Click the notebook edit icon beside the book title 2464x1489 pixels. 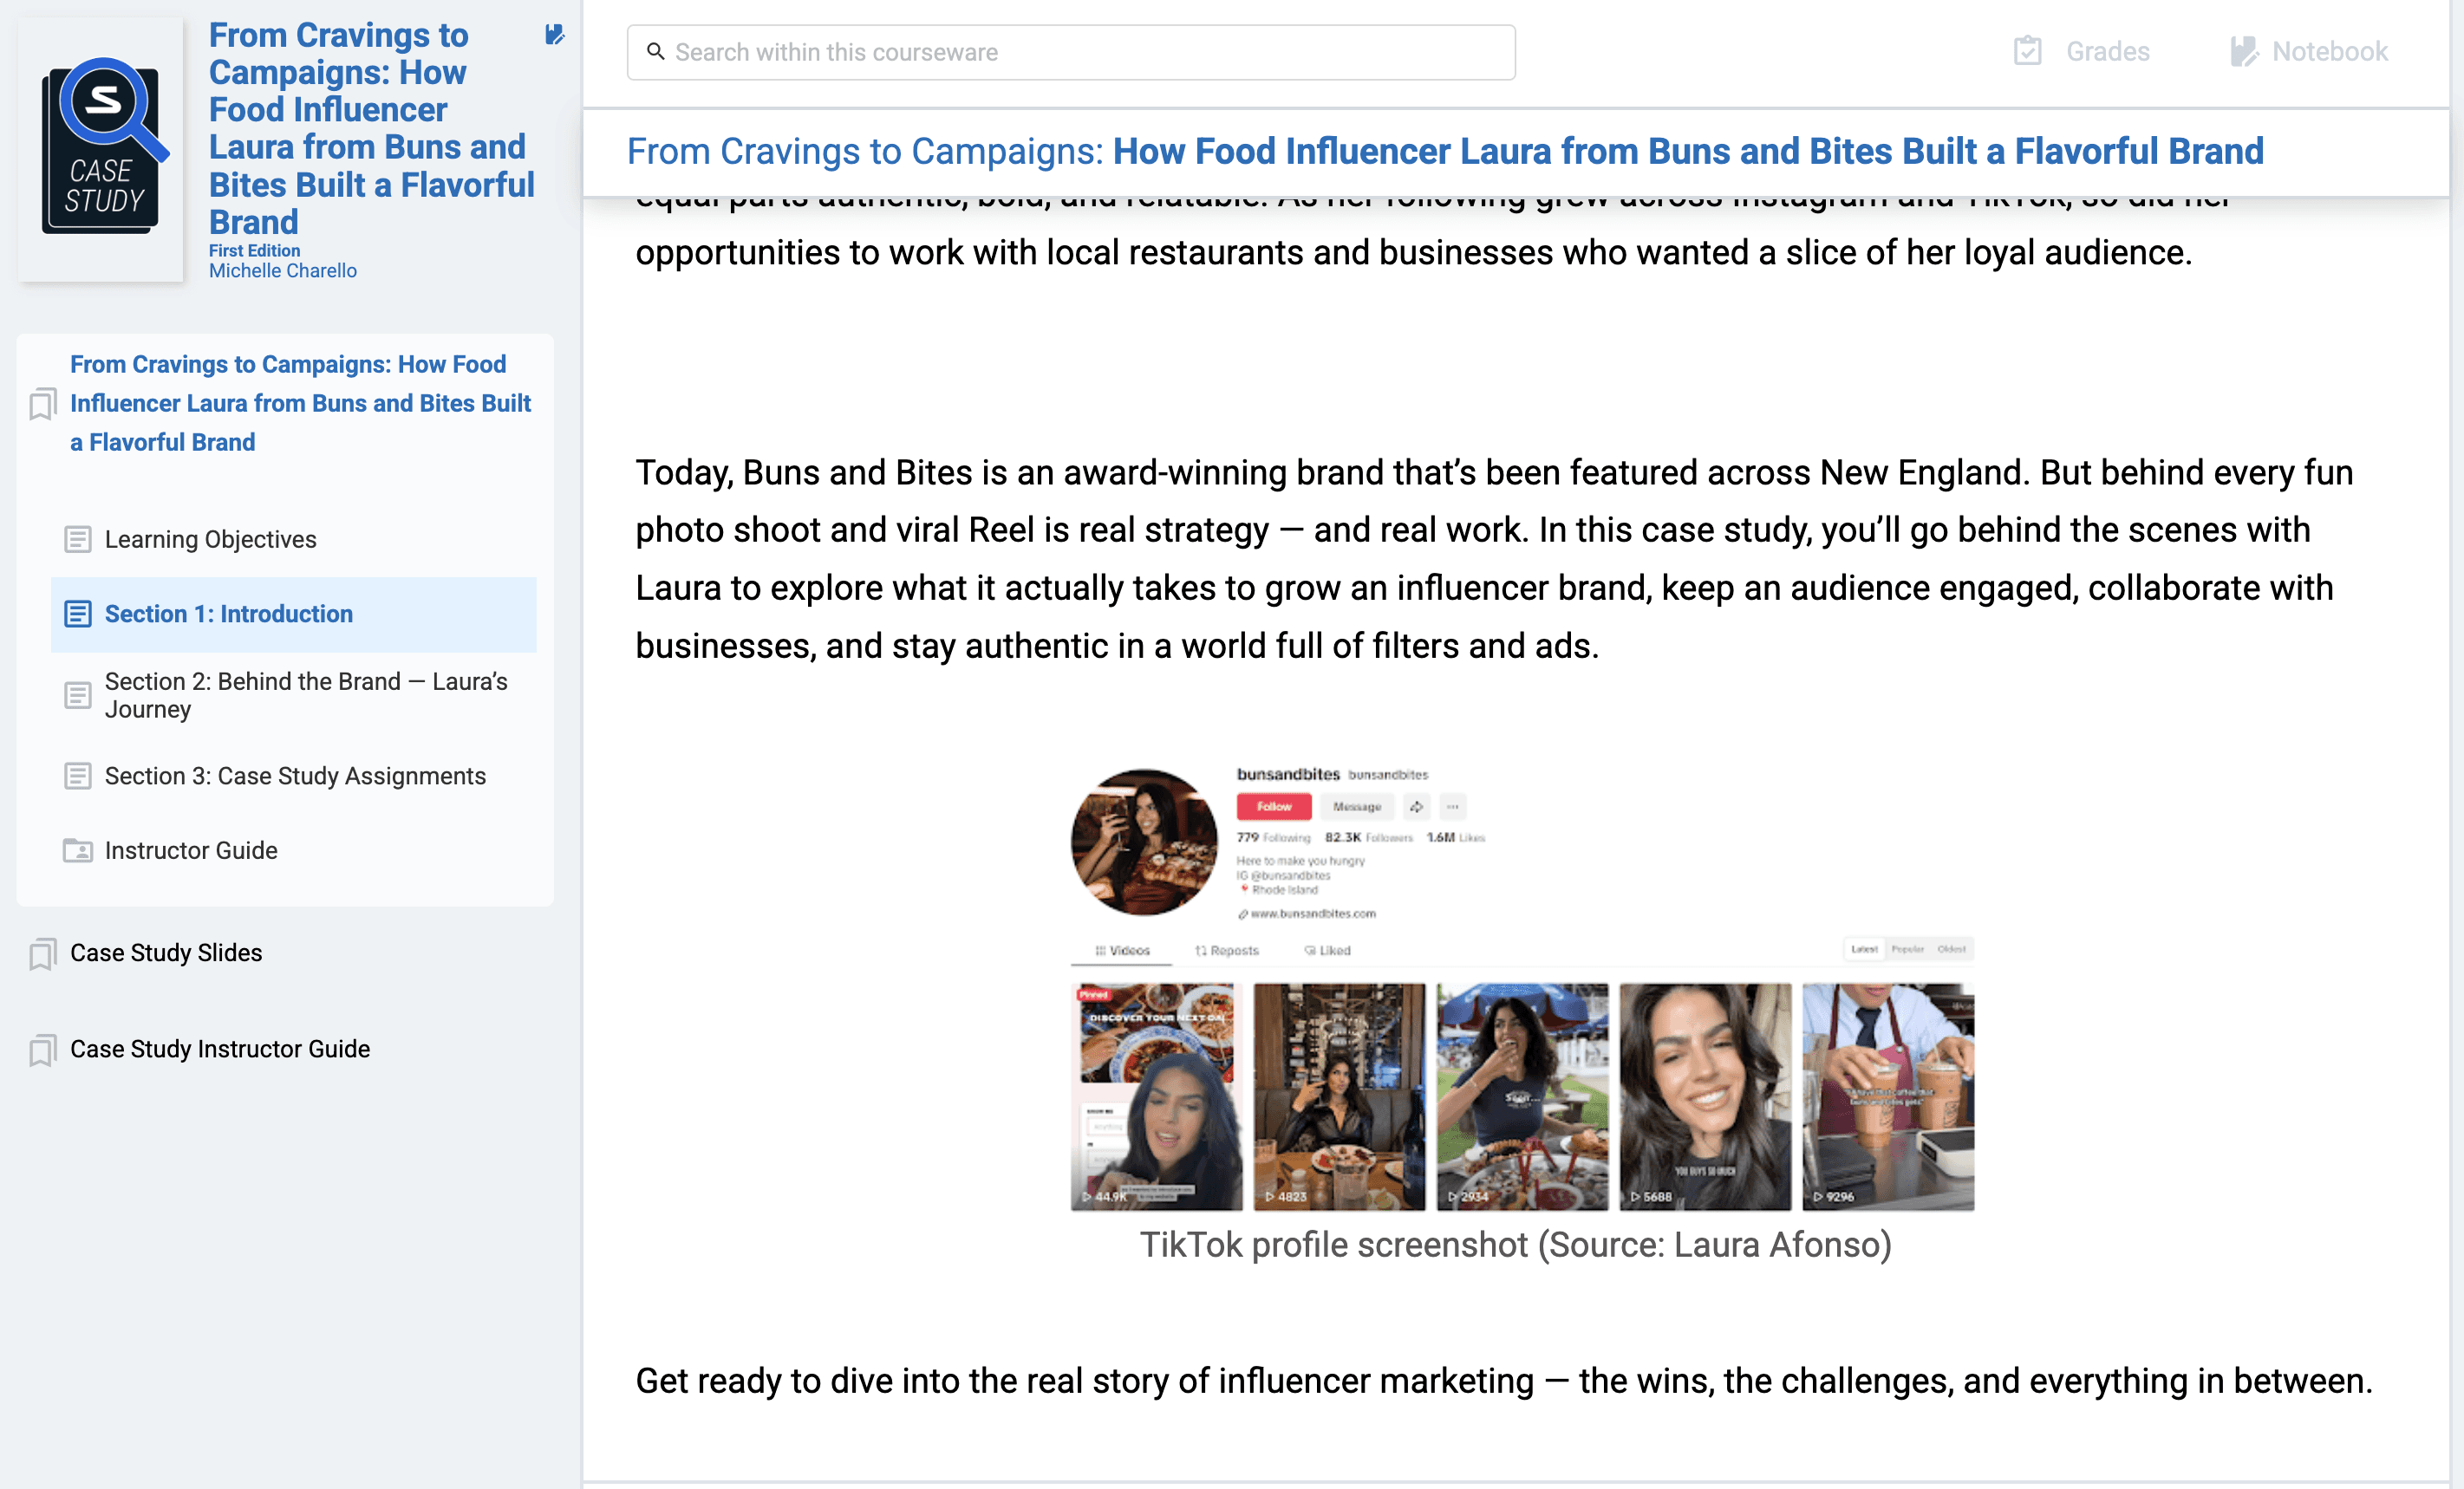(x=554, y=35)
